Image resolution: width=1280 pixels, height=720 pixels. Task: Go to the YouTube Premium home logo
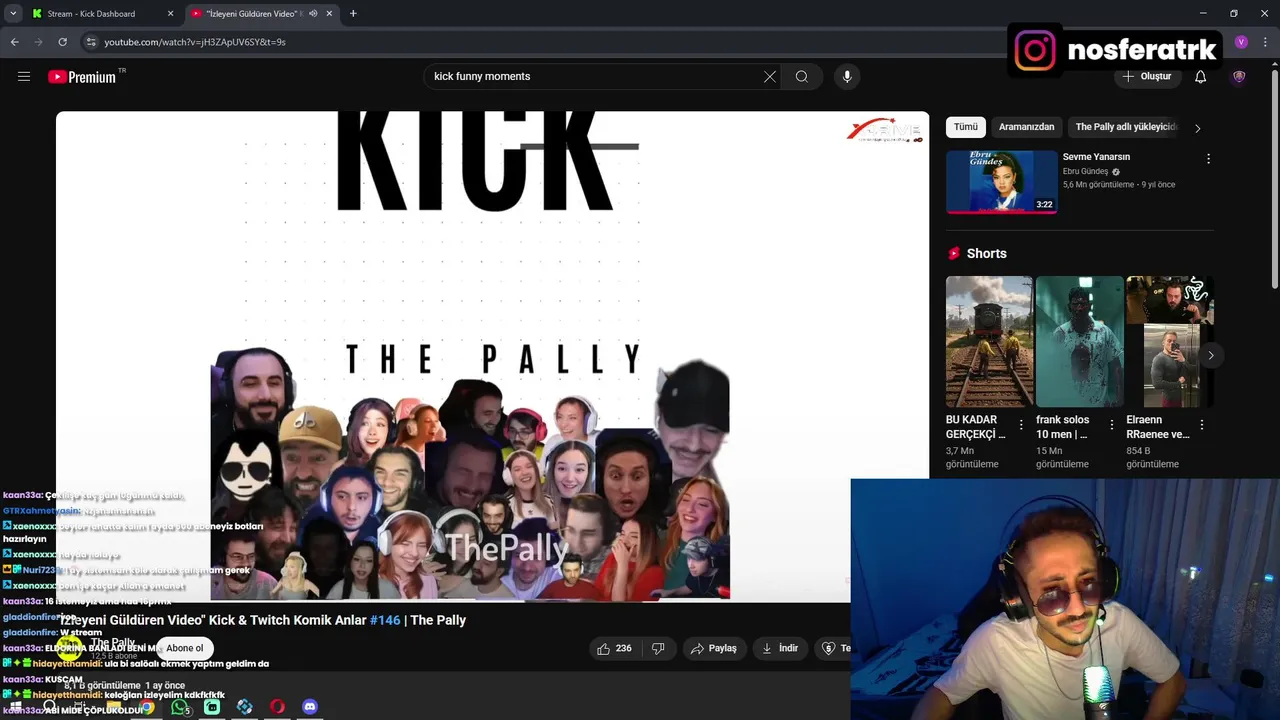pyautogui.click(x=82, y=77)
